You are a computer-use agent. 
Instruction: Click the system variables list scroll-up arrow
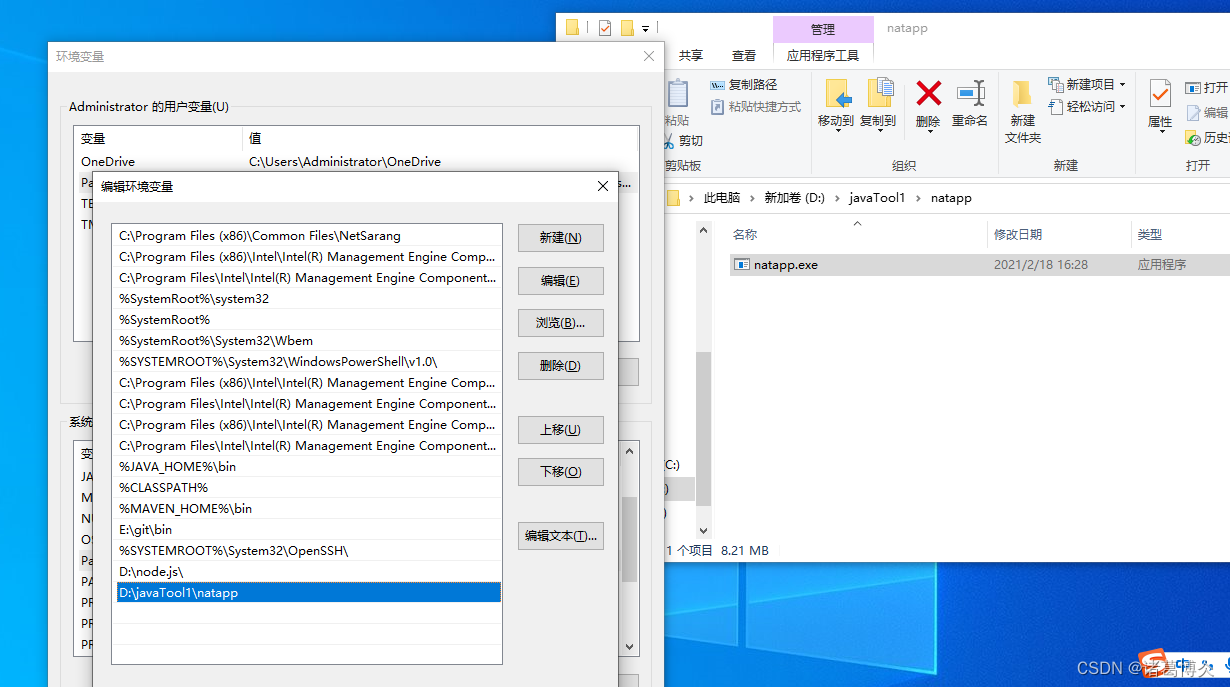click(x=629, y=452)
